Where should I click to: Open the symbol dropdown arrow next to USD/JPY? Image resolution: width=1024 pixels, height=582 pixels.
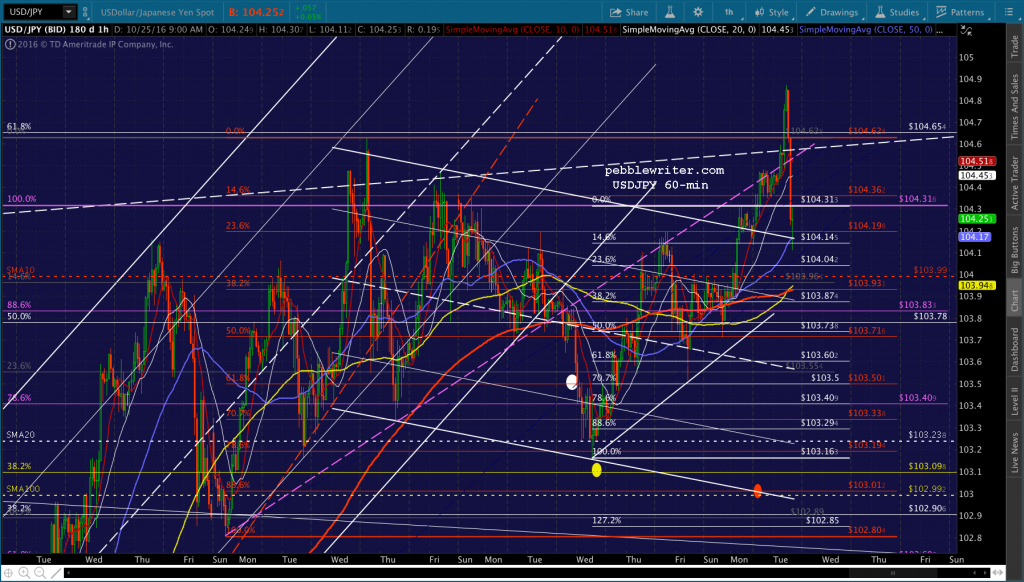tap(69, 12)
